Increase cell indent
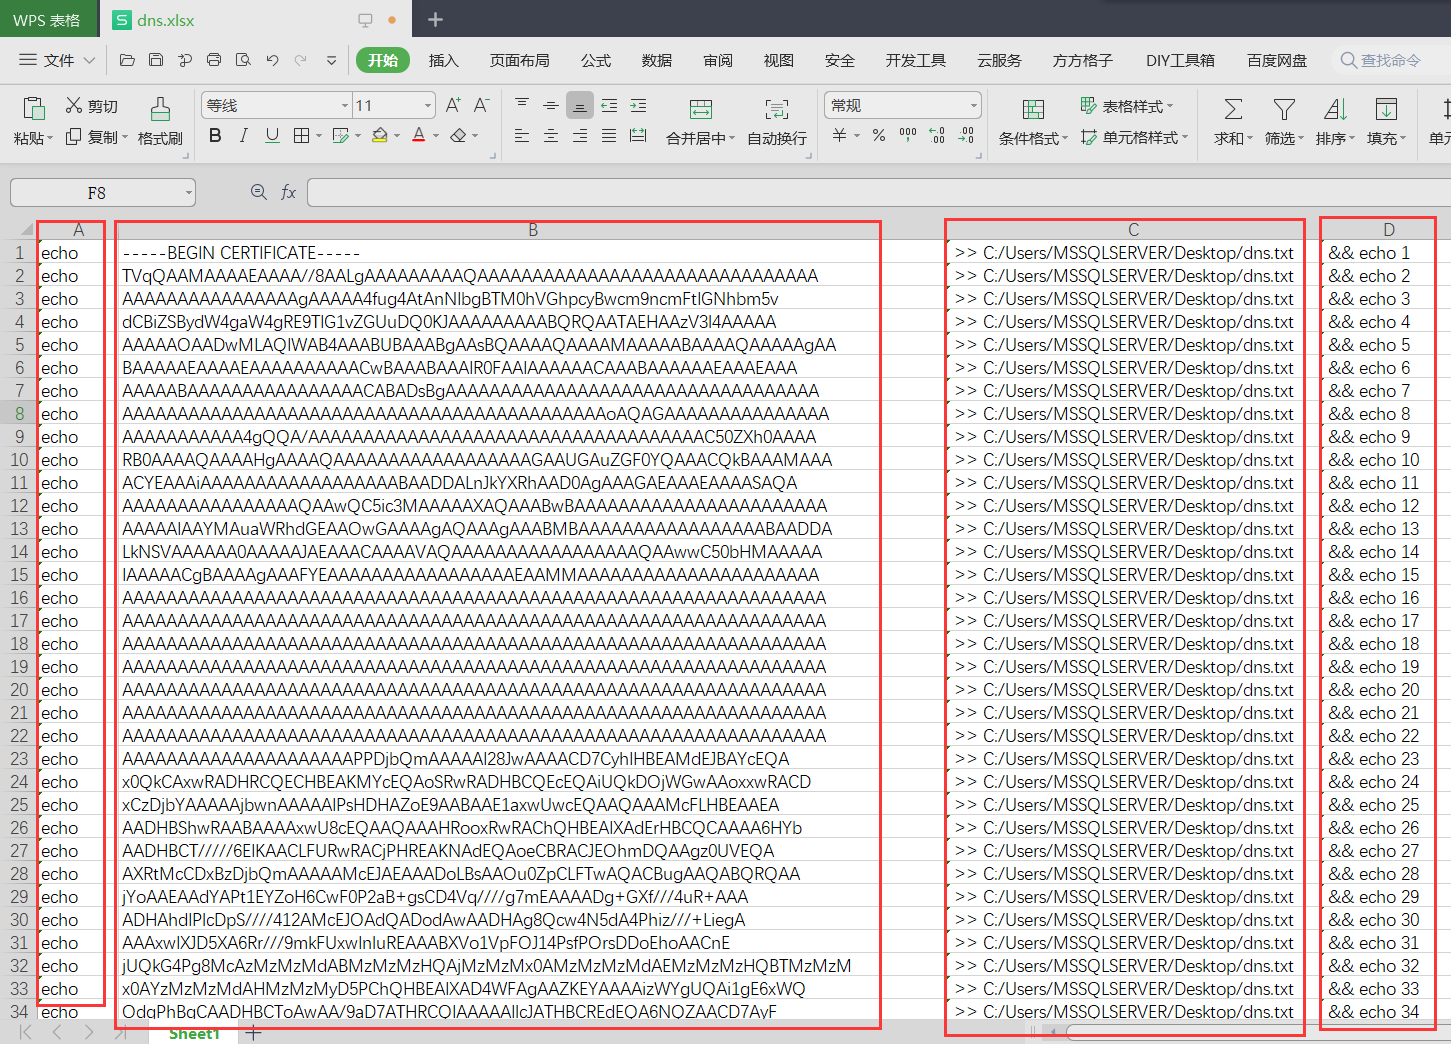The width and height of the screenshot is (1451, 1044). 638,105
